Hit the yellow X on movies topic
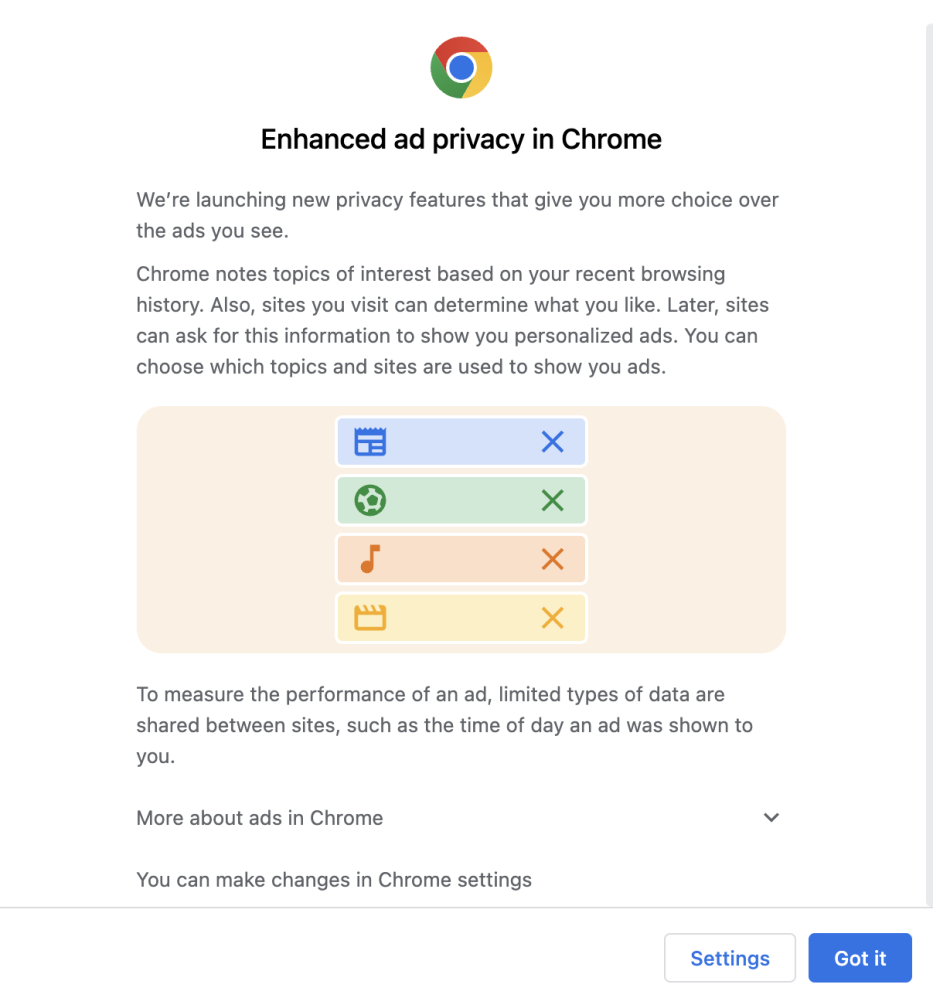This screenshot has width=933, height=998. (552, 618)
